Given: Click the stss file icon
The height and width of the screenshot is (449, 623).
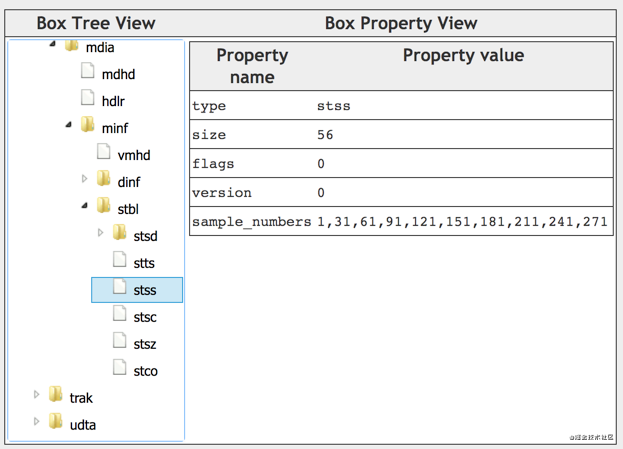Looking at the screenshot, I should coord(119,286).
